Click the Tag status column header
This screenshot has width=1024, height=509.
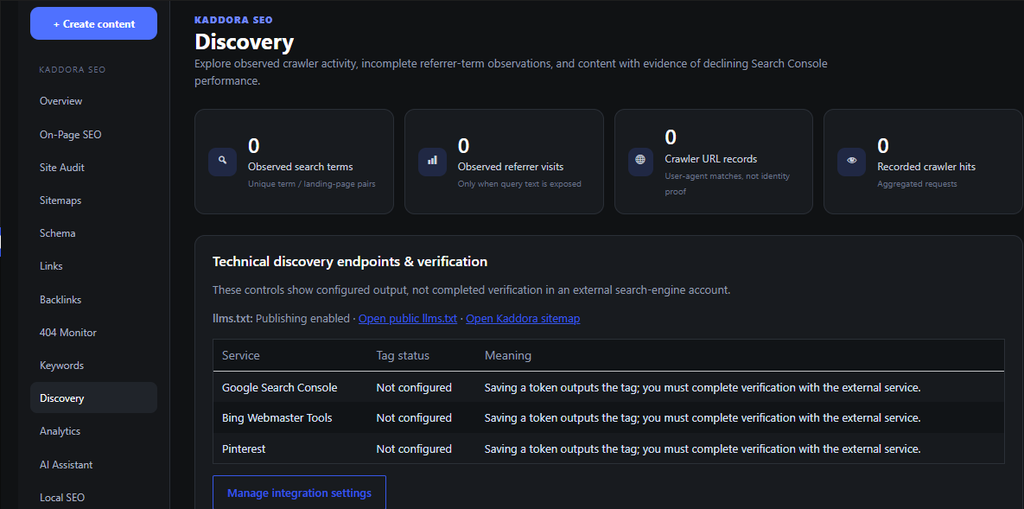(x=403, y=355)
